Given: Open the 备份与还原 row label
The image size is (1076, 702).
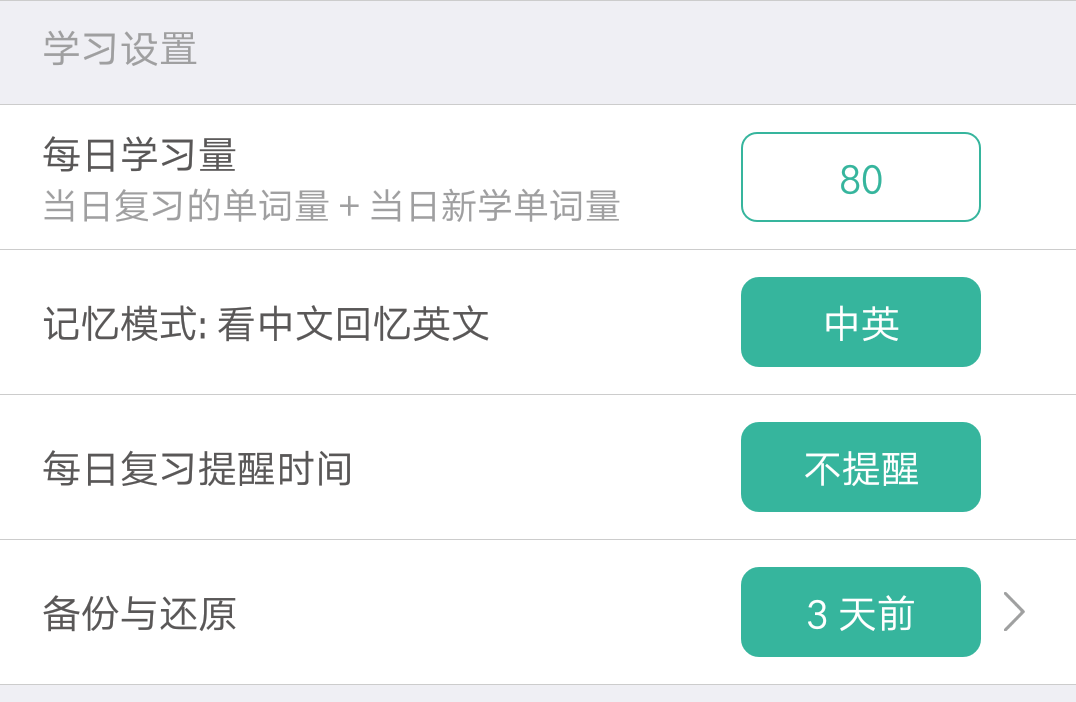Looking at the screenshot, I should point(140,613).
